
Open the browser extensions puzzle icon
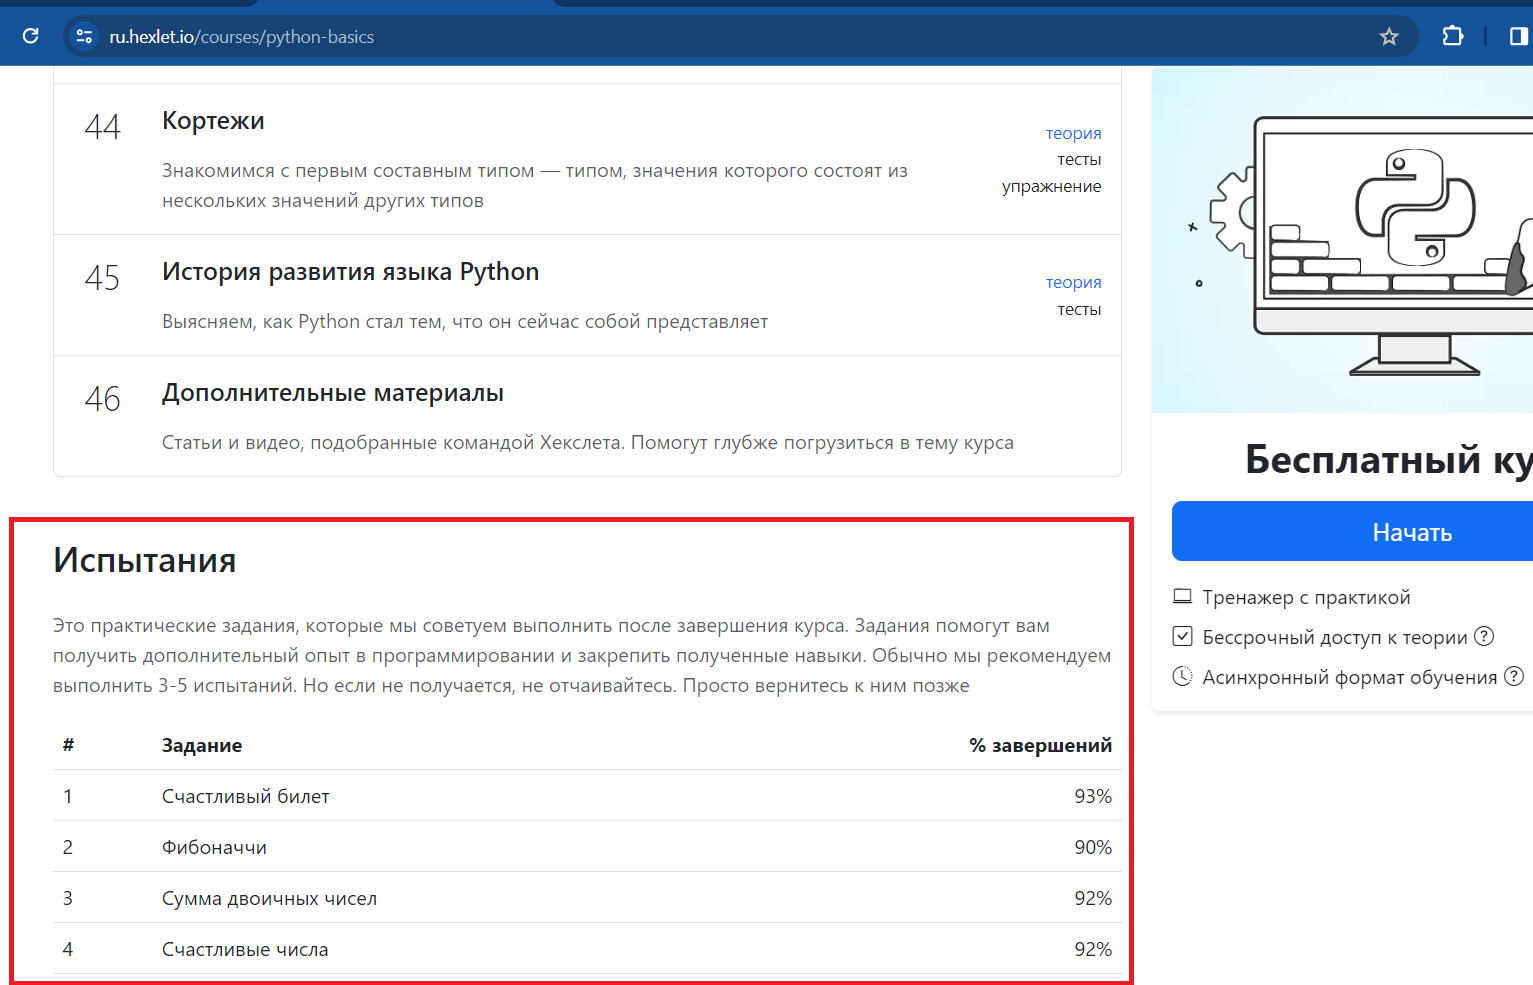click(1452, 37)
